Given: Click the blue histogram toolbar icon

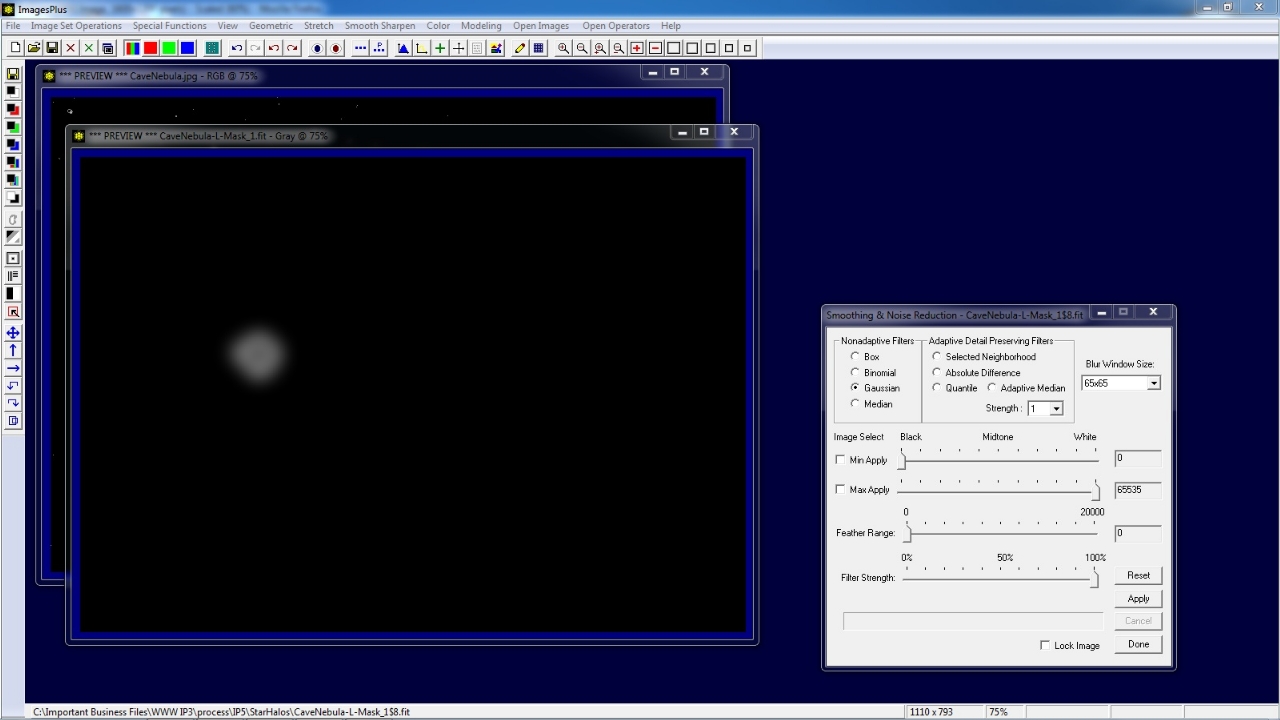Looking at the screenshot, I should point(403,48).
